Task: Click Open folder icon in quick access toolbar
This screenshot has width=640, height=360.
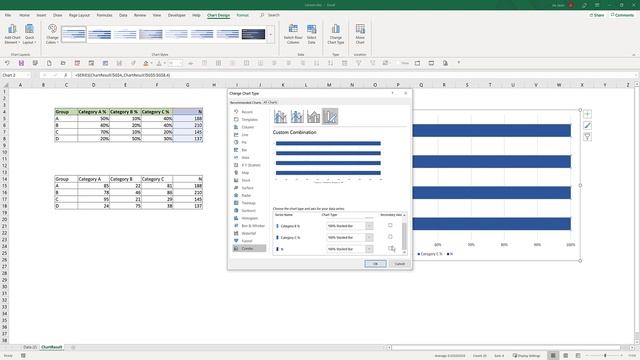Action: pyautogui.click(x=63, y=63)
